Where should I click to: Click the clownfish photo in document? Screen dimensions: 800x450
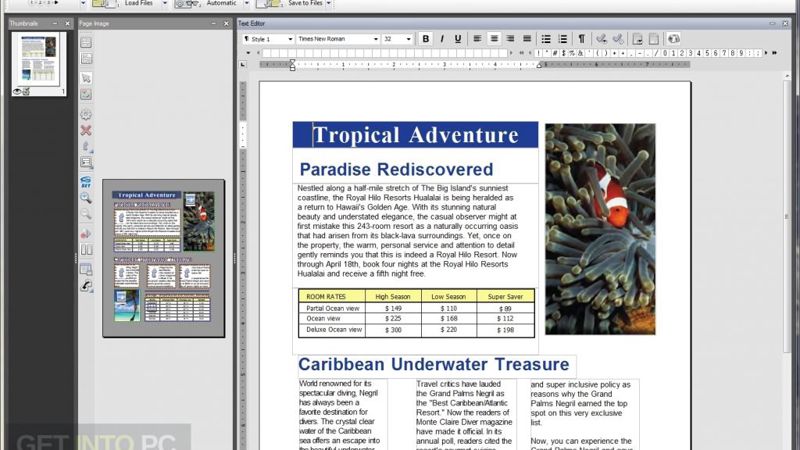point(600,229)
